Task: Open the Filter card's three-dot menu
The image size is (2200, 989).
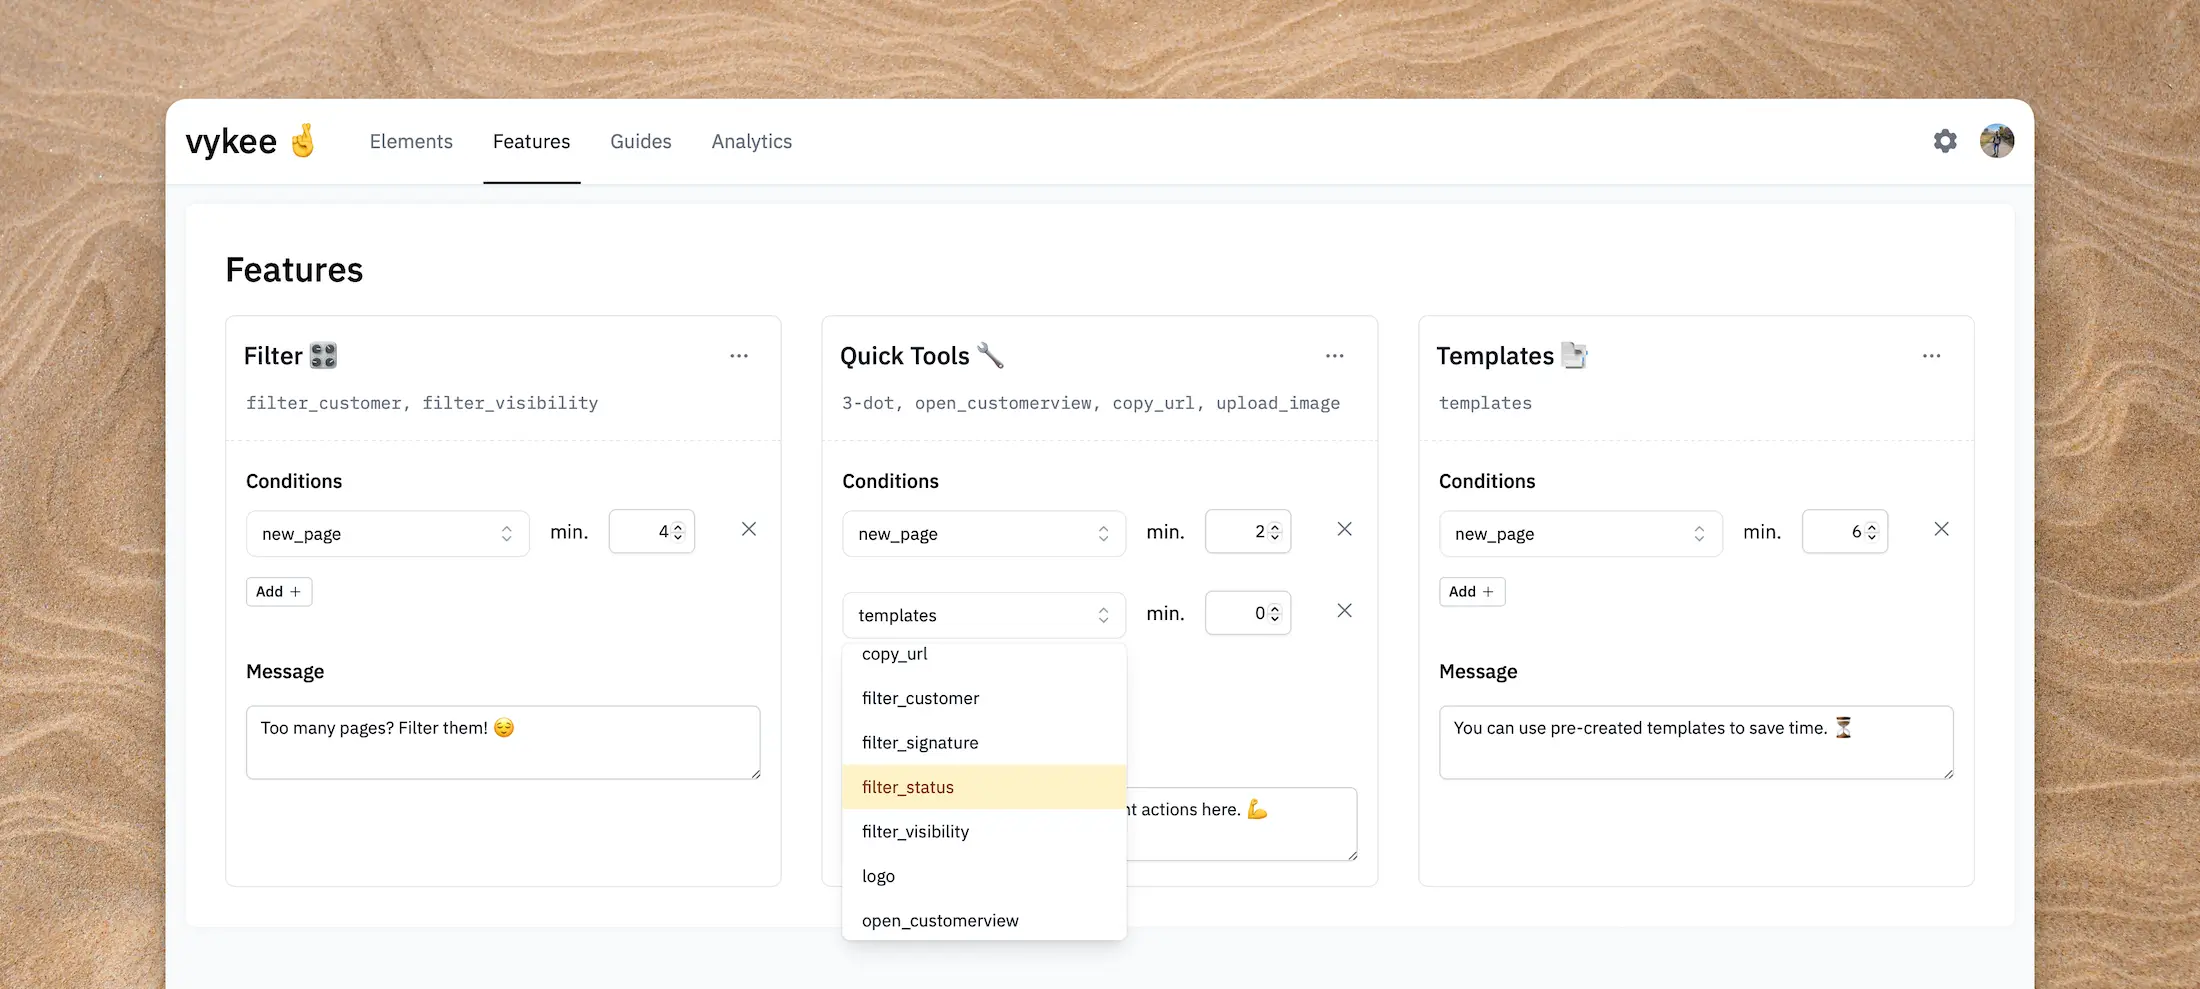Action: [x=739, y=356]
